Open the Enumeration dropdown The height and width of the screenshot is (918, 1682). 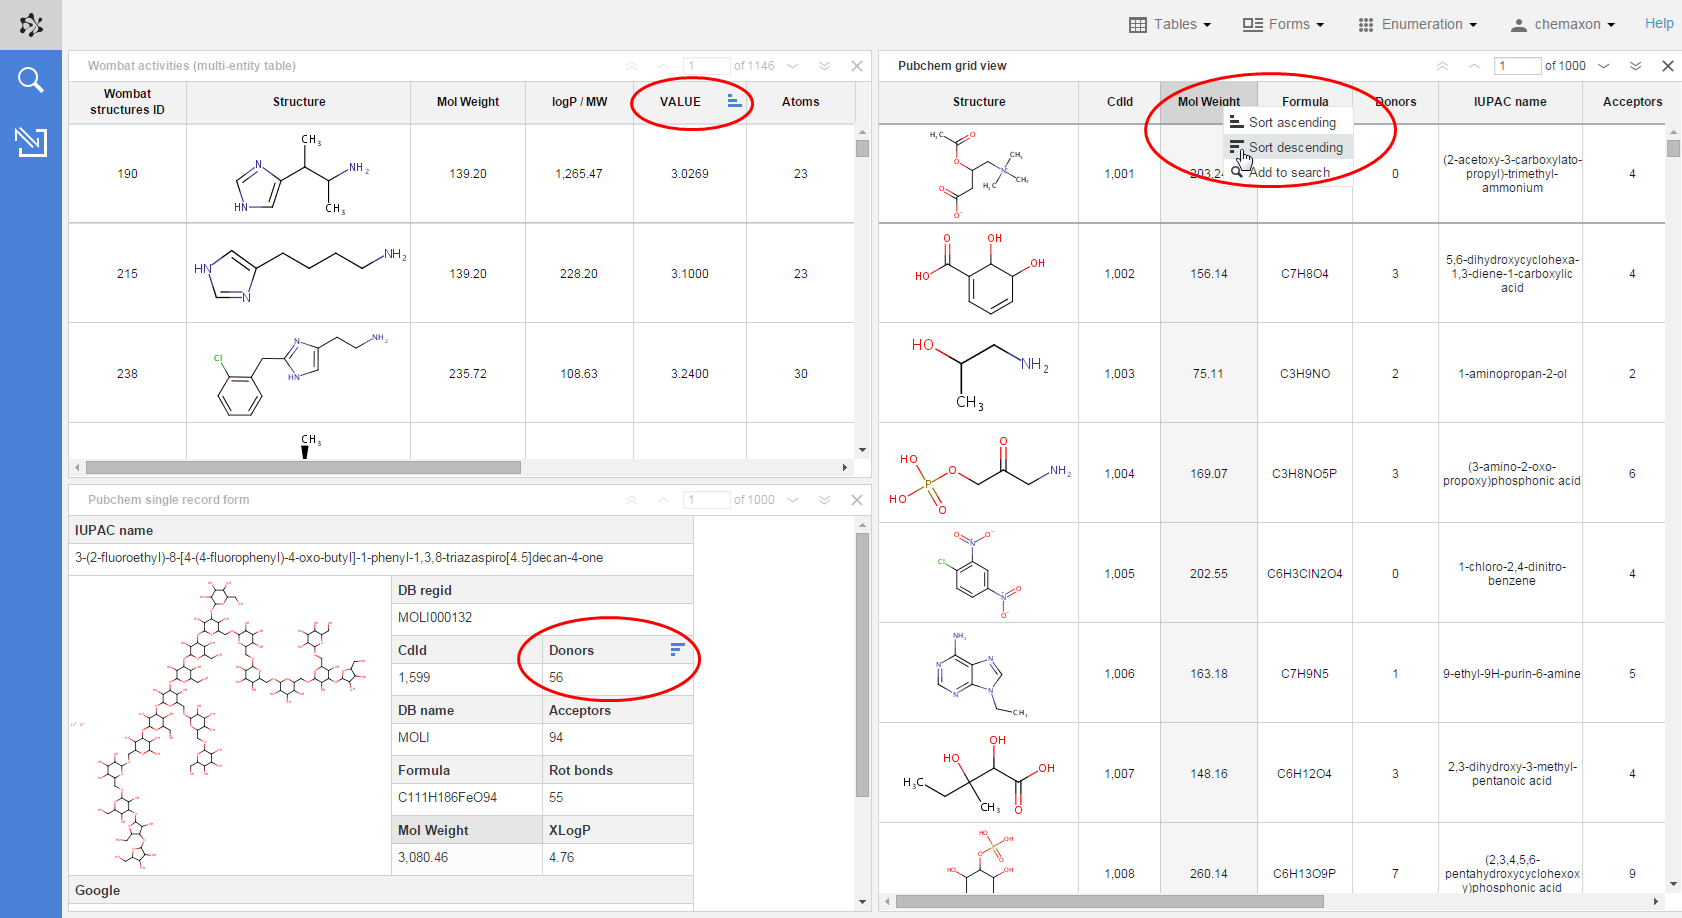(x=1417, y=24)
